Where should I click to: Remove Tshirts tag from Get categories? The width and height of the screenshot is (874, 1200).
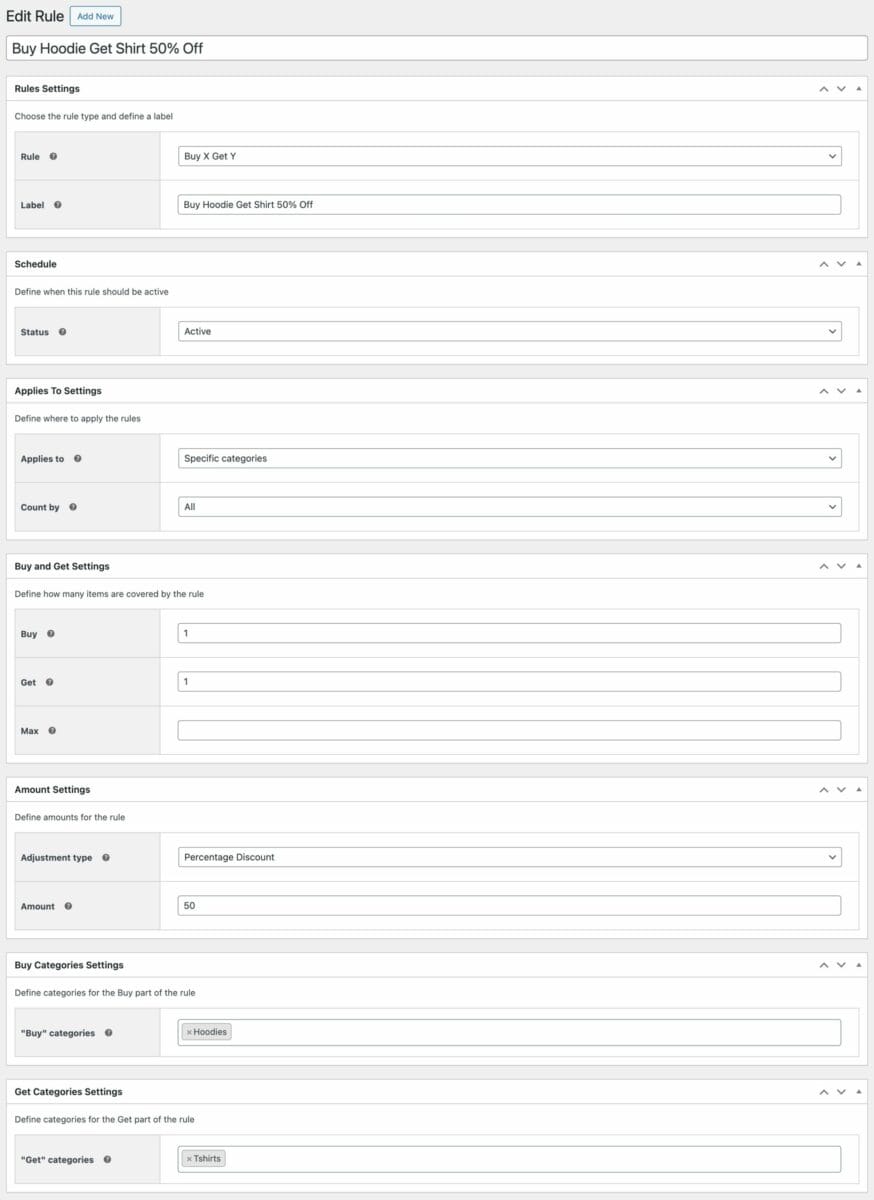189,1159
